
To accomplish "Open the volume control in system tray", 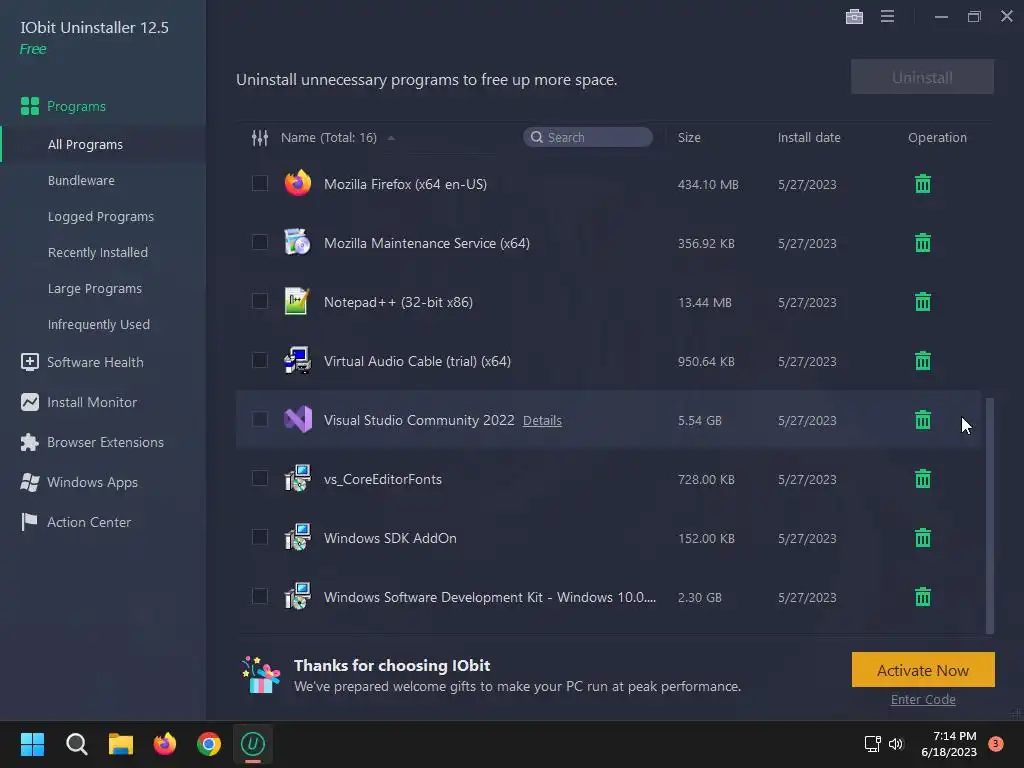I will 896,744.
